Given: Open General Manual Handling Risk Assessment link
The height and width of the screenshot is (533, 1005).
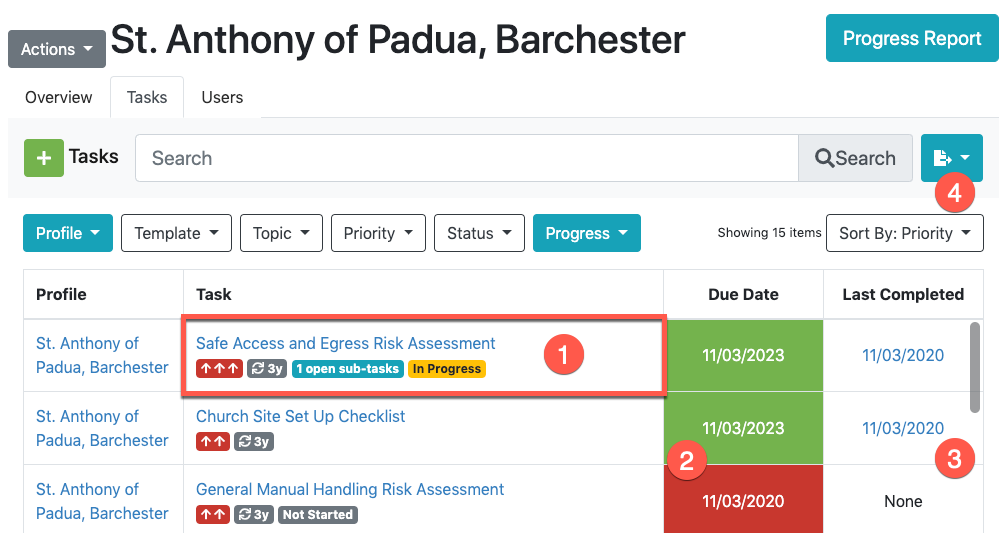Looking at the screenshot, I should tap(350, 490).
